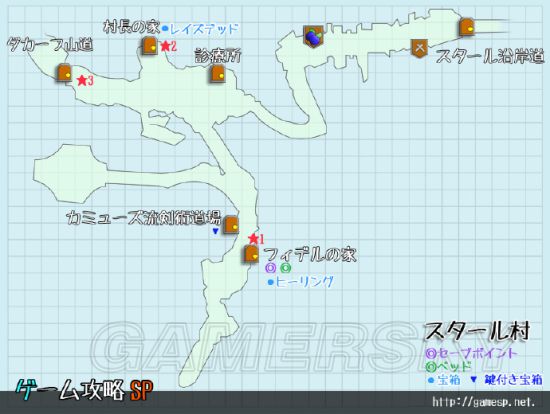Click the ゲーム攻略 SP logo

[85, 390]
